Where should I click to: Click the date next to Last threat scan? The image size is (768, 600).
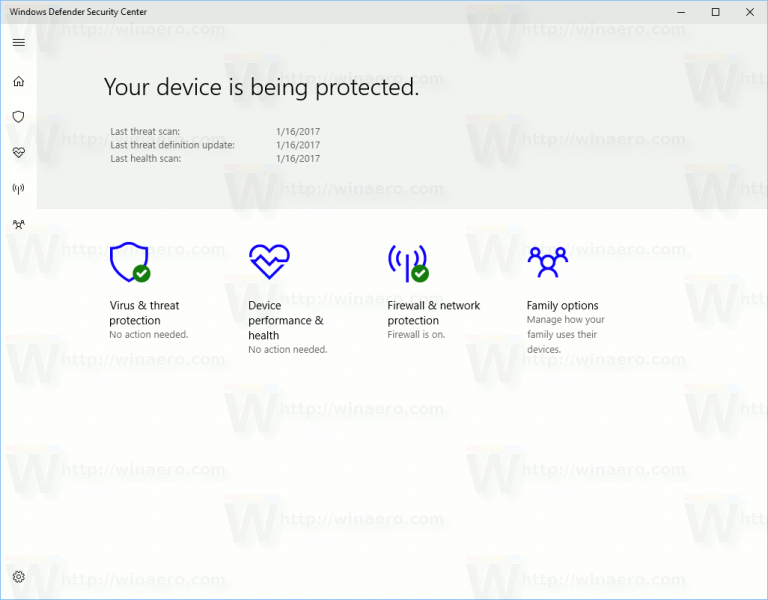[x=298, y=131]
